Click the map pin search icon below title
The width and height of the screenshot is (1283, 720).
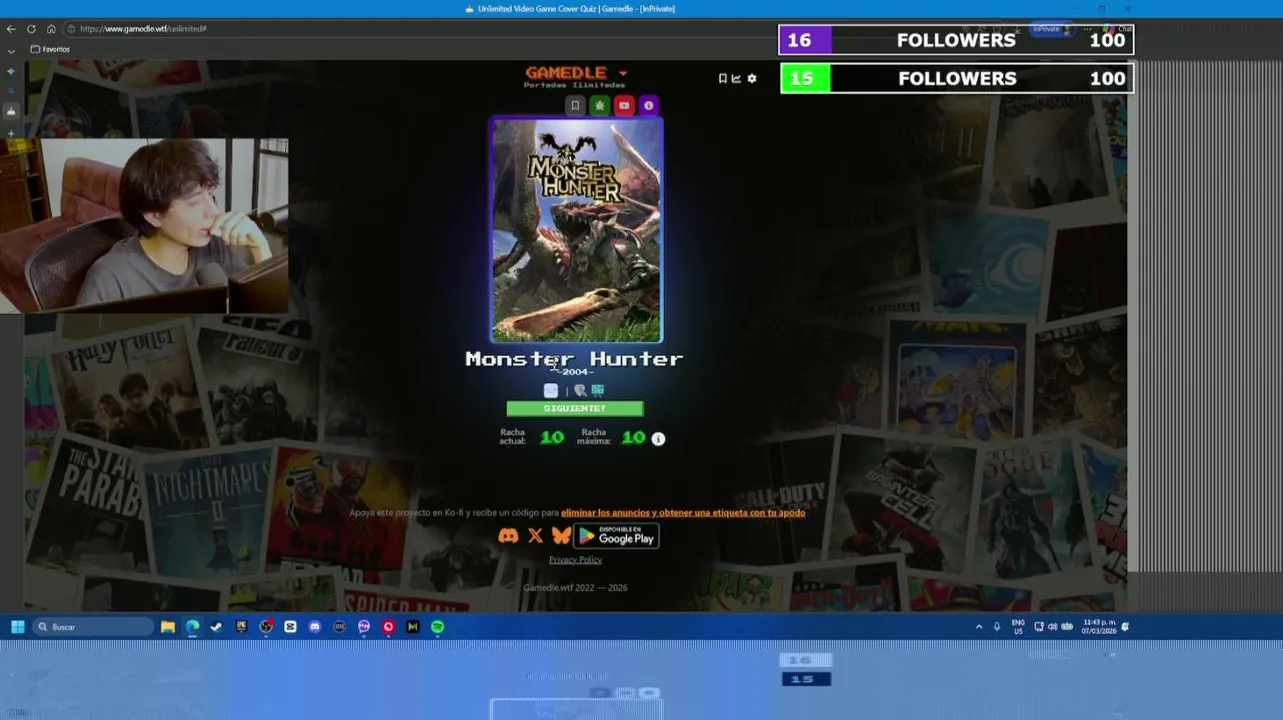(580, 391)
